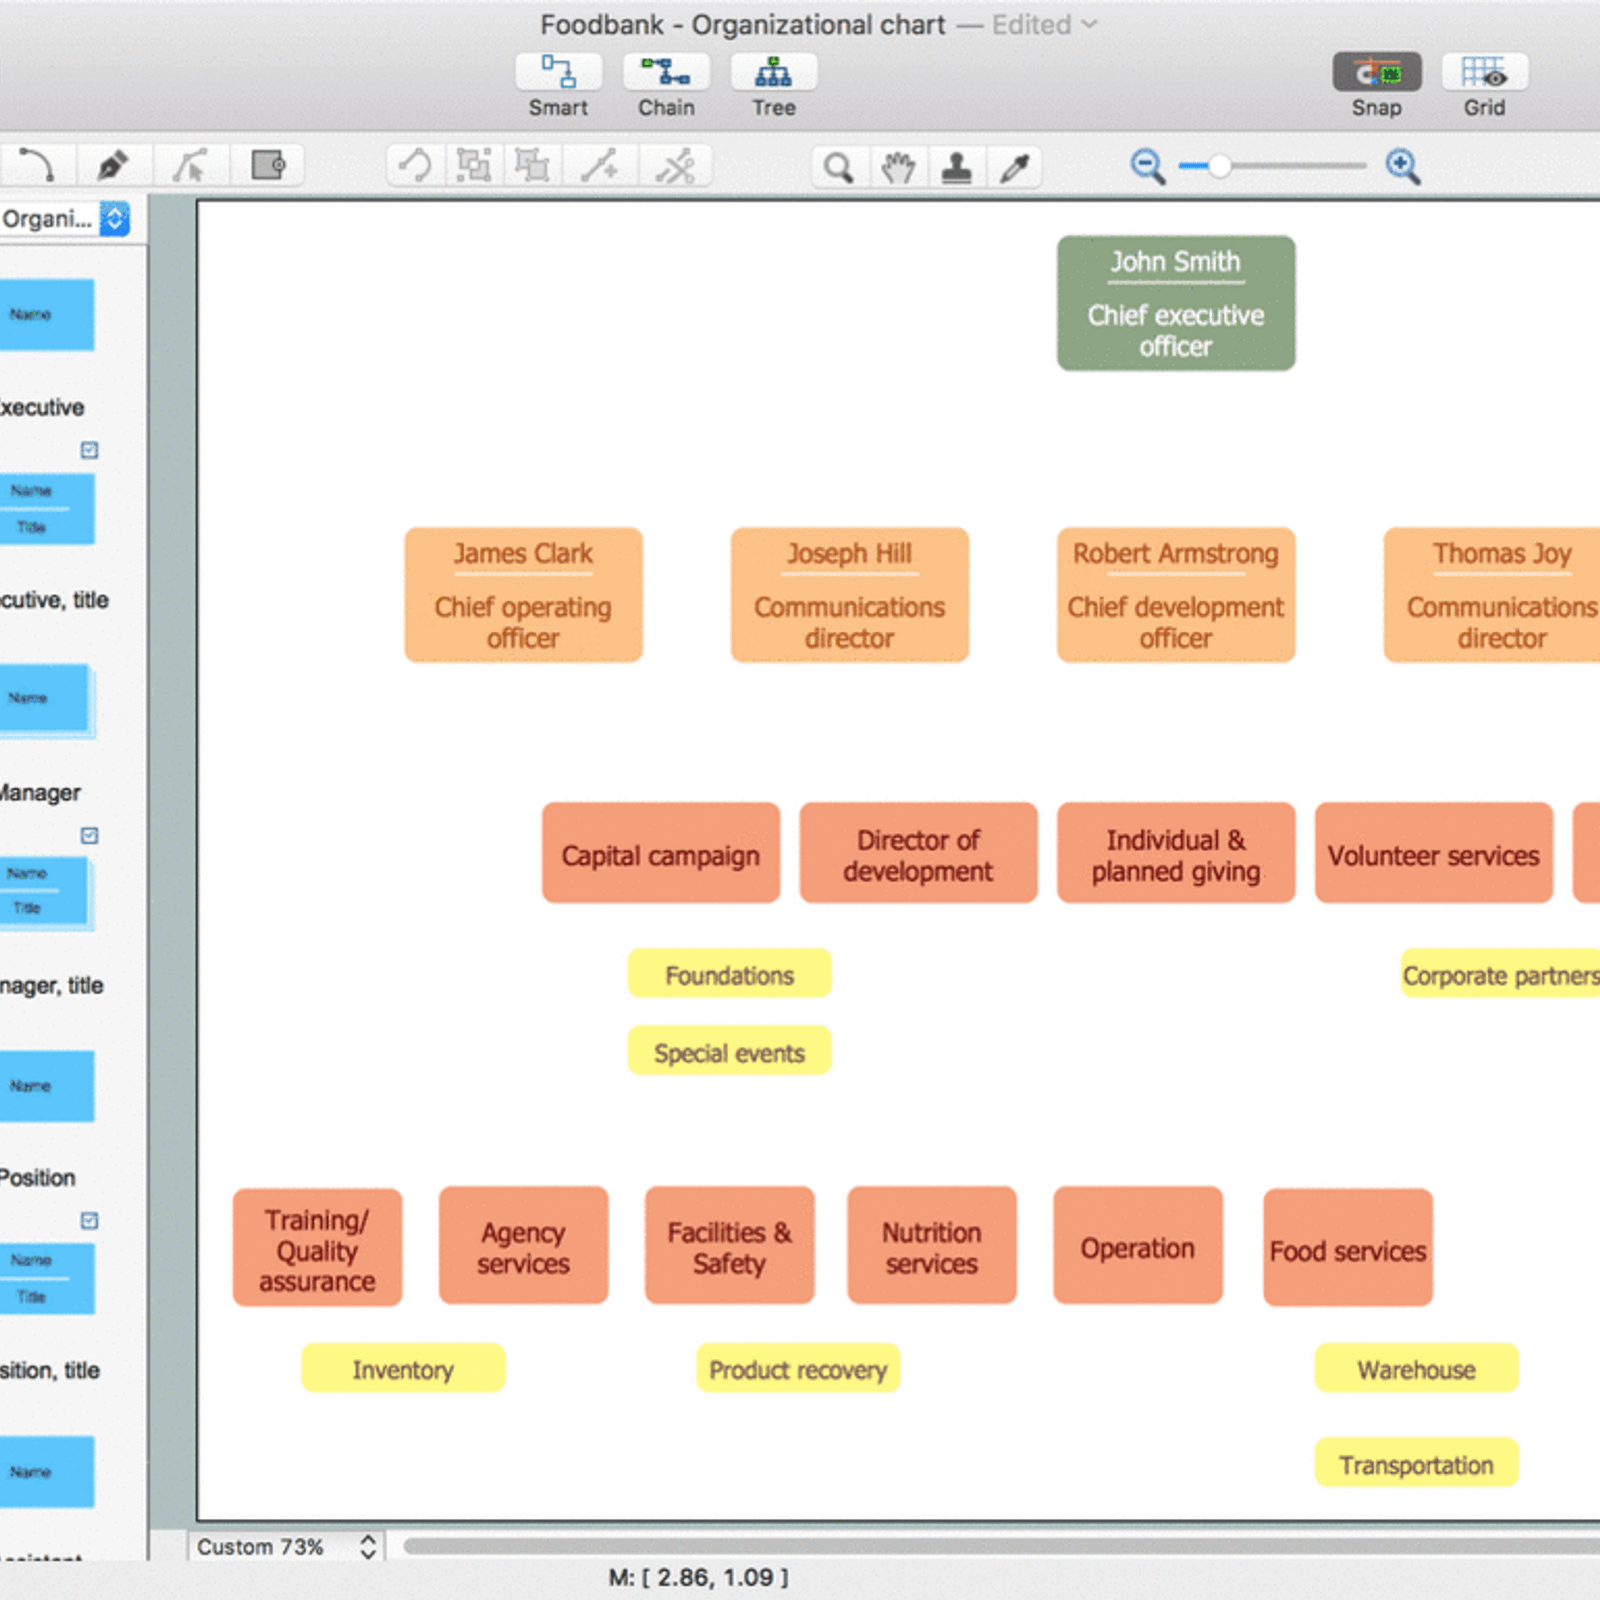
Task: Click the checkbox icon below Manager label
Action: pyautogui.click(x=89, y=835)
